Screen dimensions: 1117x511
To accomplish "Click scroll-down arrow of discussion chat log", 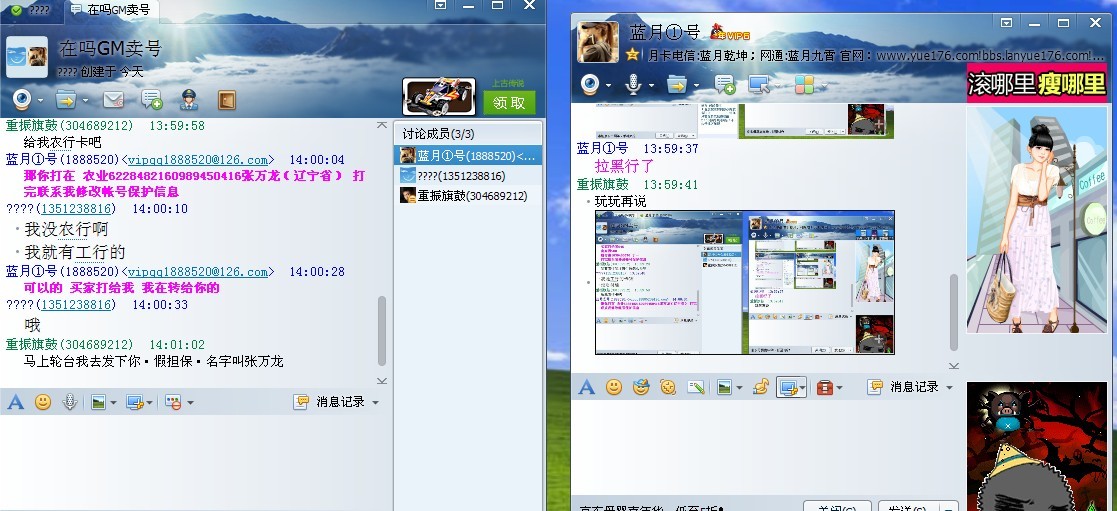I will 382,381.
